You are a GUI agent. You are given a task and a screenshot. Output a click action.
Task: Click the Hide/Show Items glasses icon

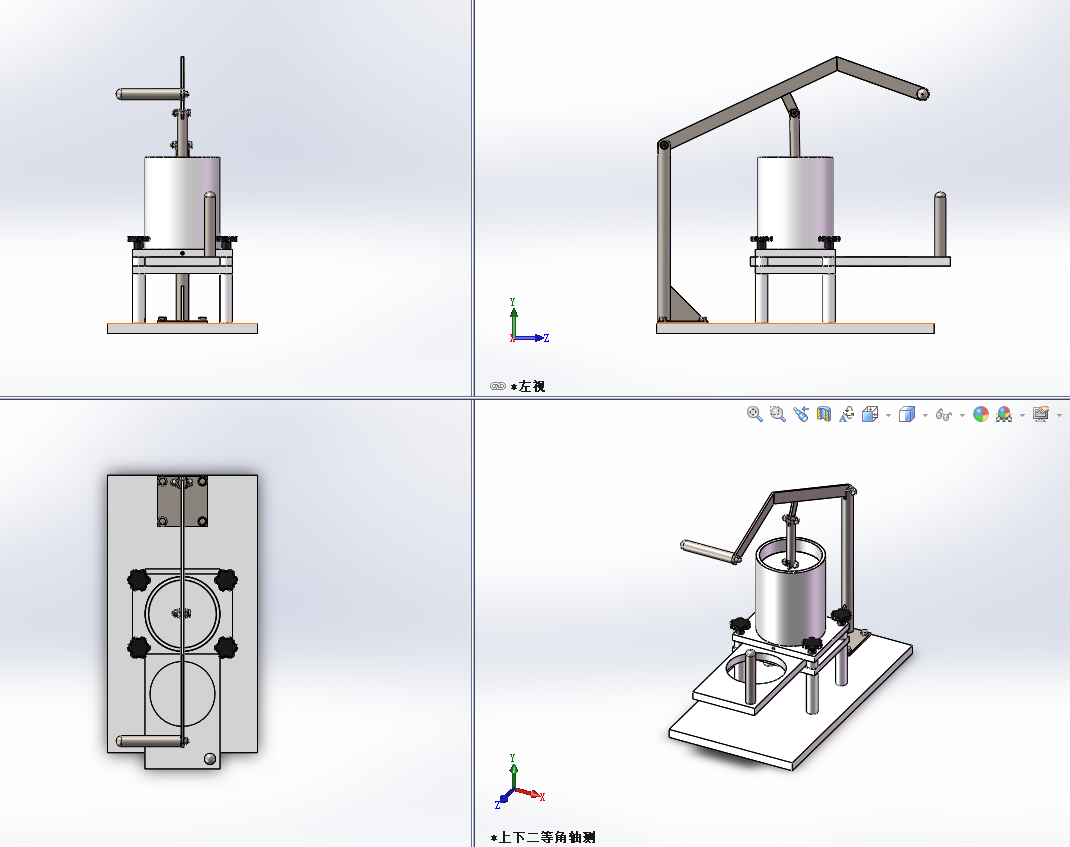(944, 414)
